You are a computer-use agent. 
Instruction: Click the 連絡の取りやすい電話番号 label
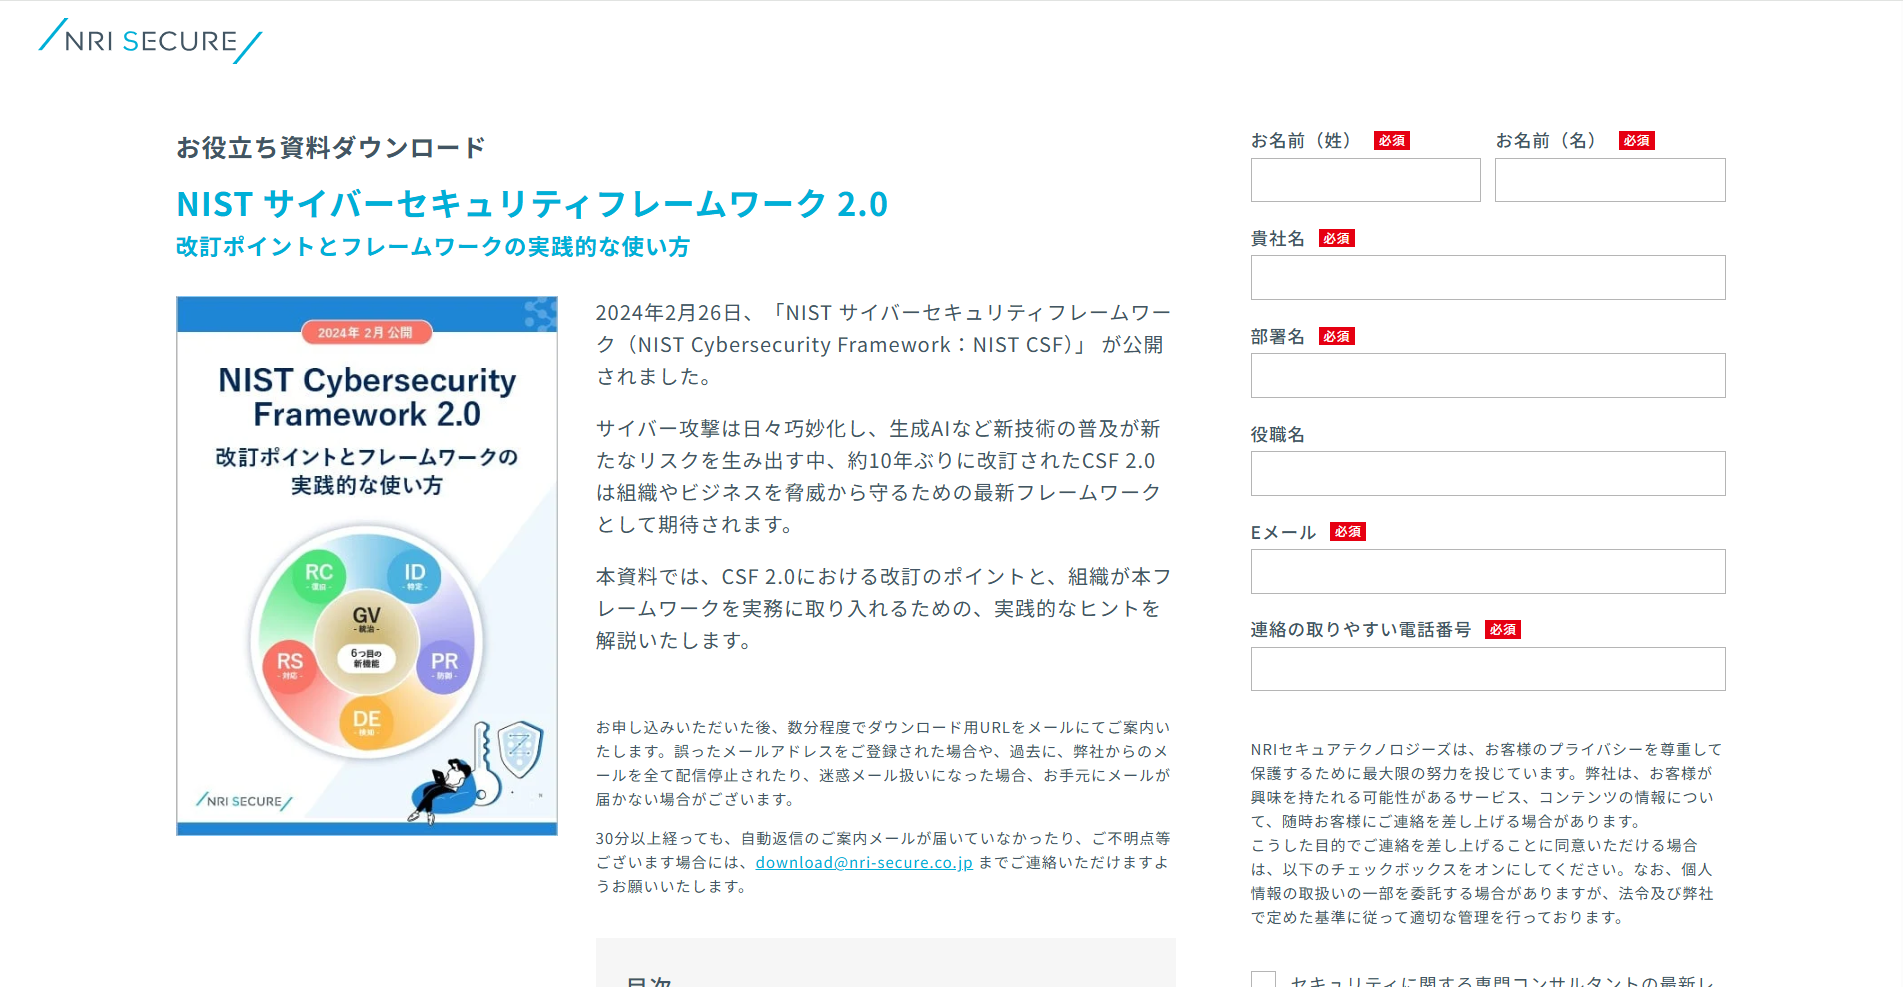tap(1361, 629)
